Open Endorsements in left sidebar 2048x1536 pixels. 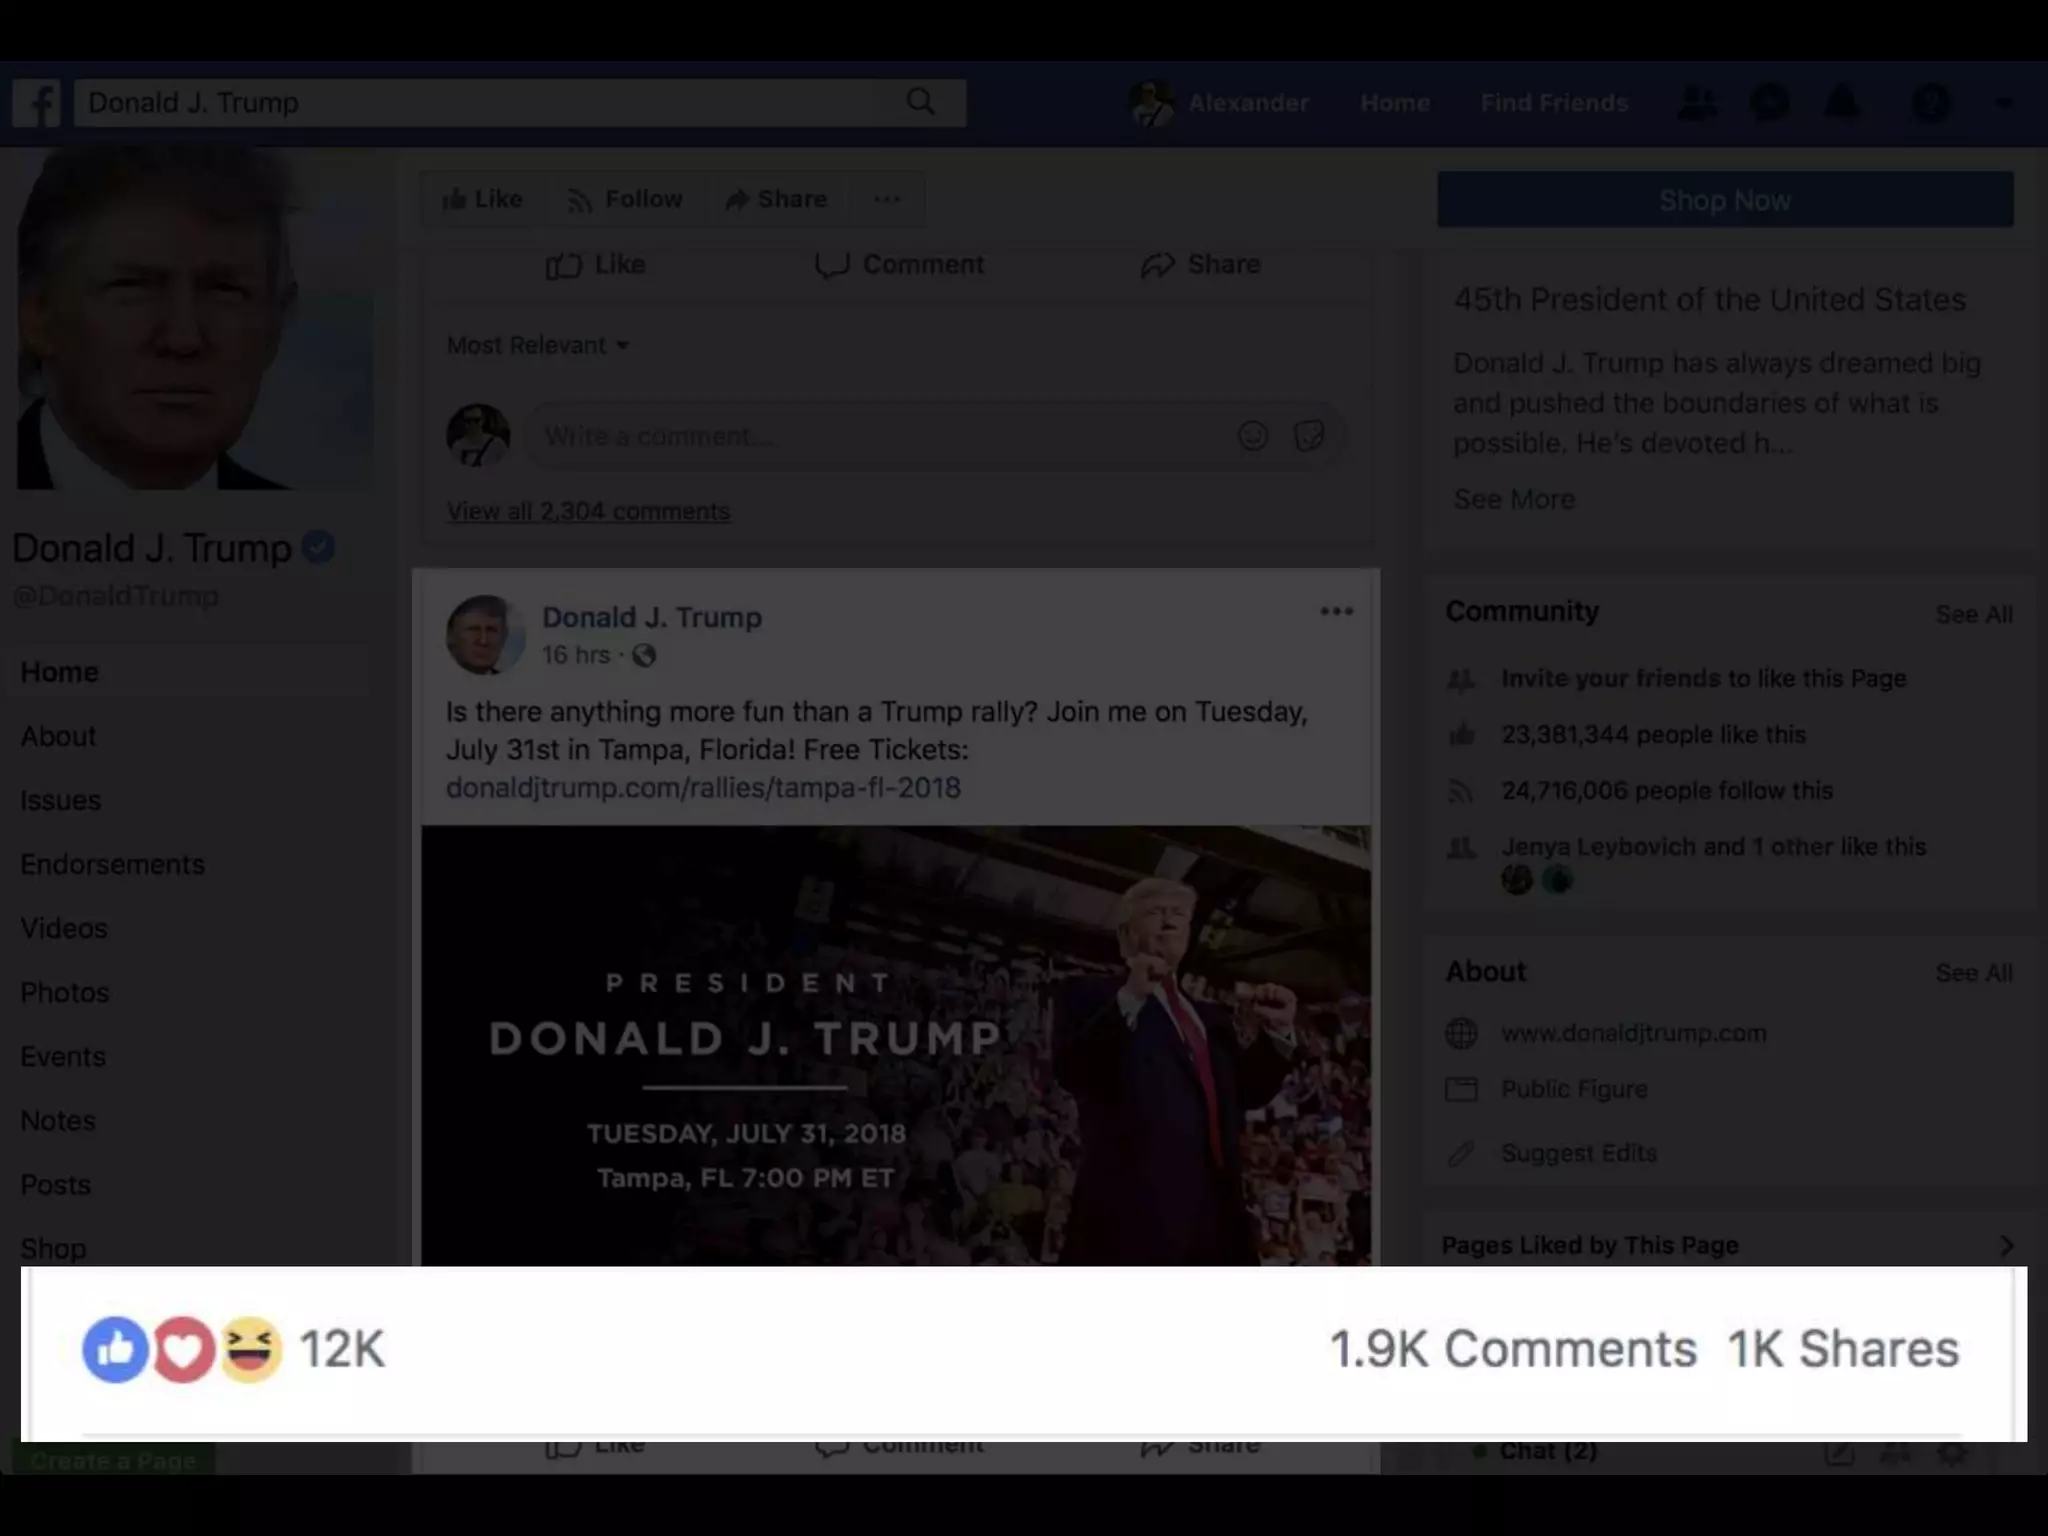coord(112,864)
